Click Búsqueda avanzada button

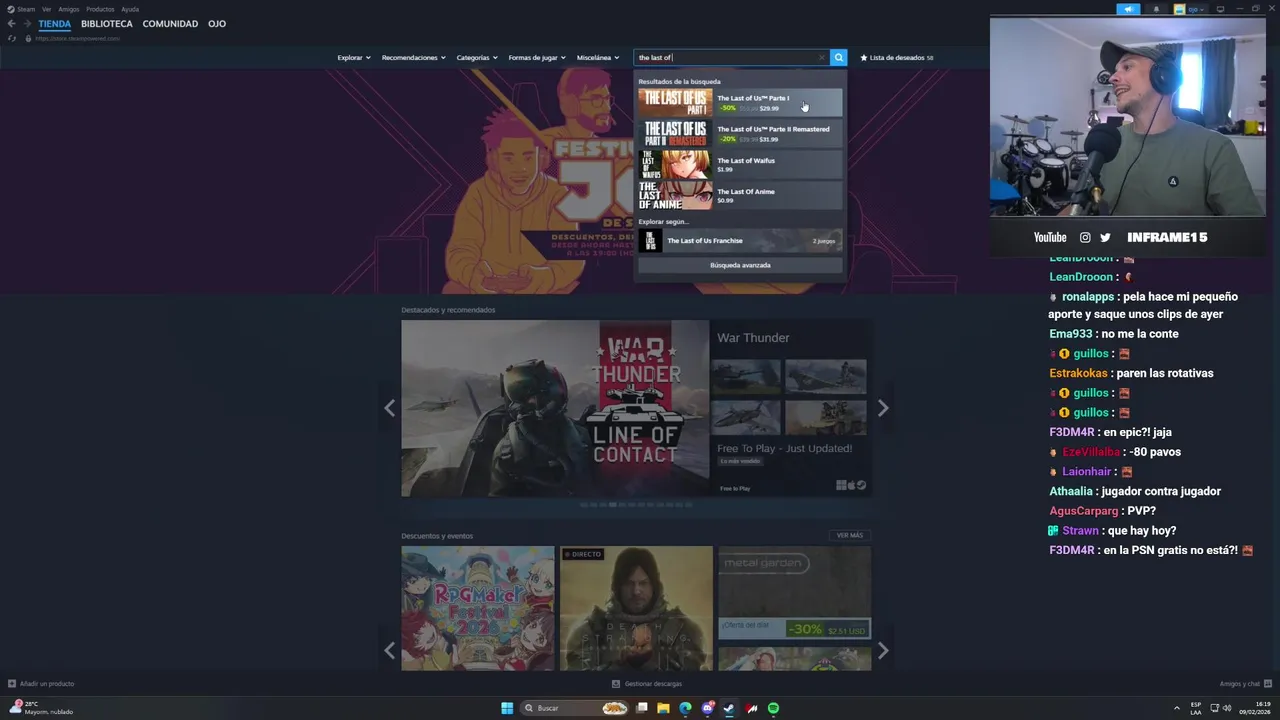click(x=740, y=265)
